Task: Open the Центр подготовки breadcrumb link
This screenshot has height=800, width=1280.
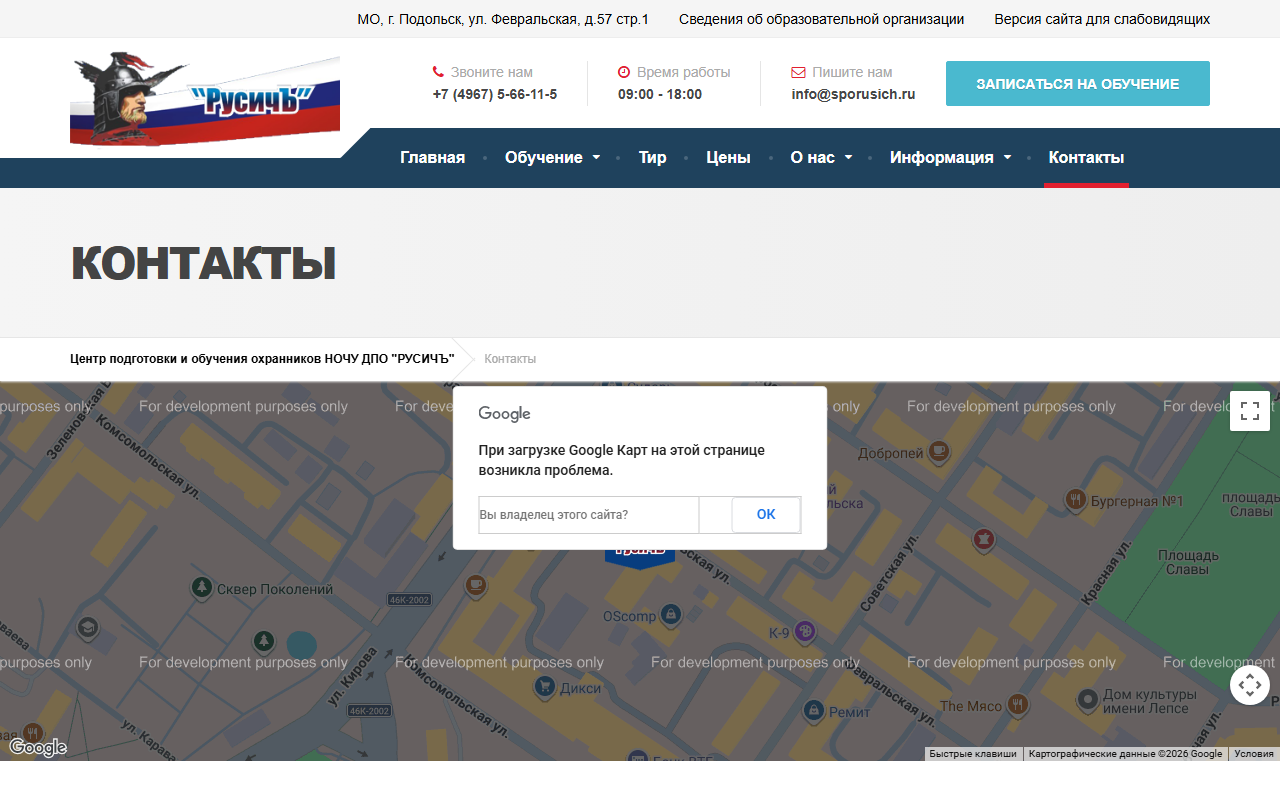Action: point(262,359)
